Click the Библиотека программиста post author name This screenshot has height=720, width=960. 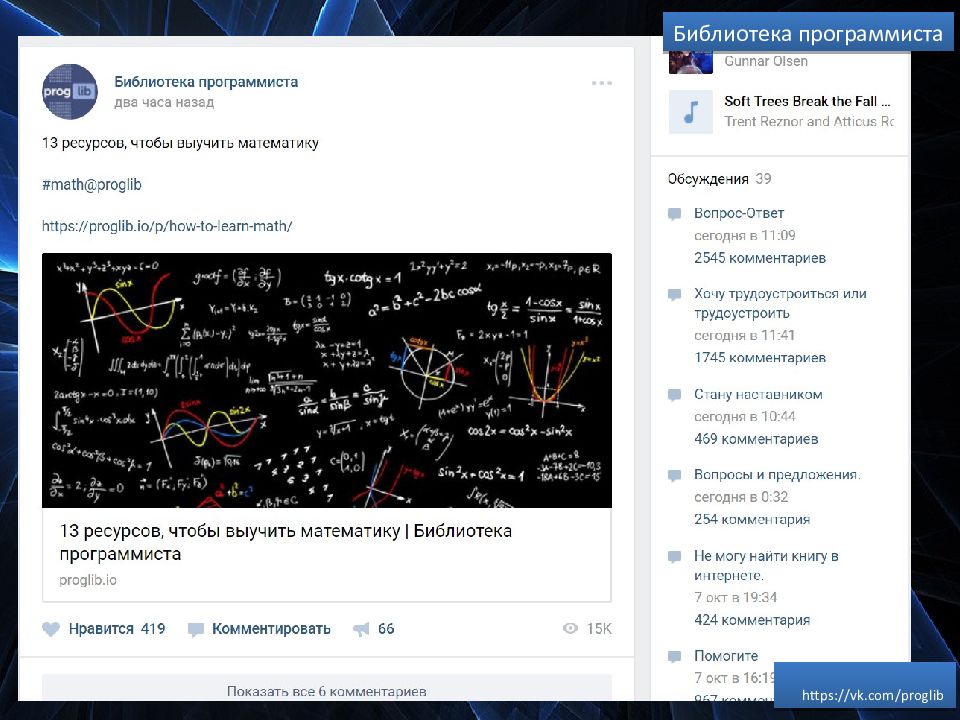click(206, 82)
